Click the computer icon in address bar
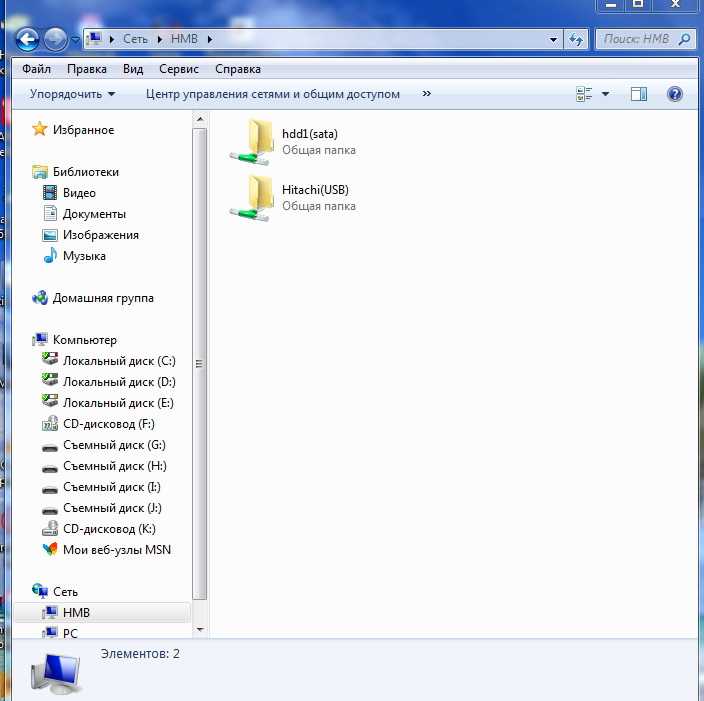The height and width of the screenshot is (701, 704). 94,39
